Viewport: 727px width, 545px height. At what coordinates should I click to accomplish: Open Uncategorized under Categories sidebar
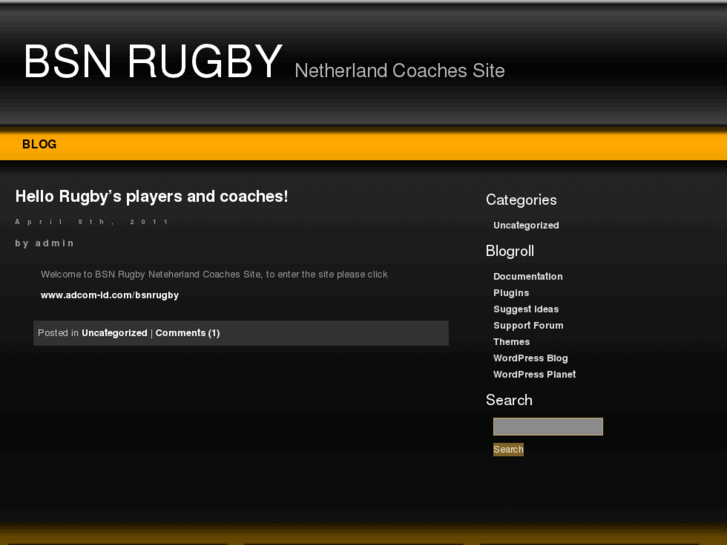(526, 225)
